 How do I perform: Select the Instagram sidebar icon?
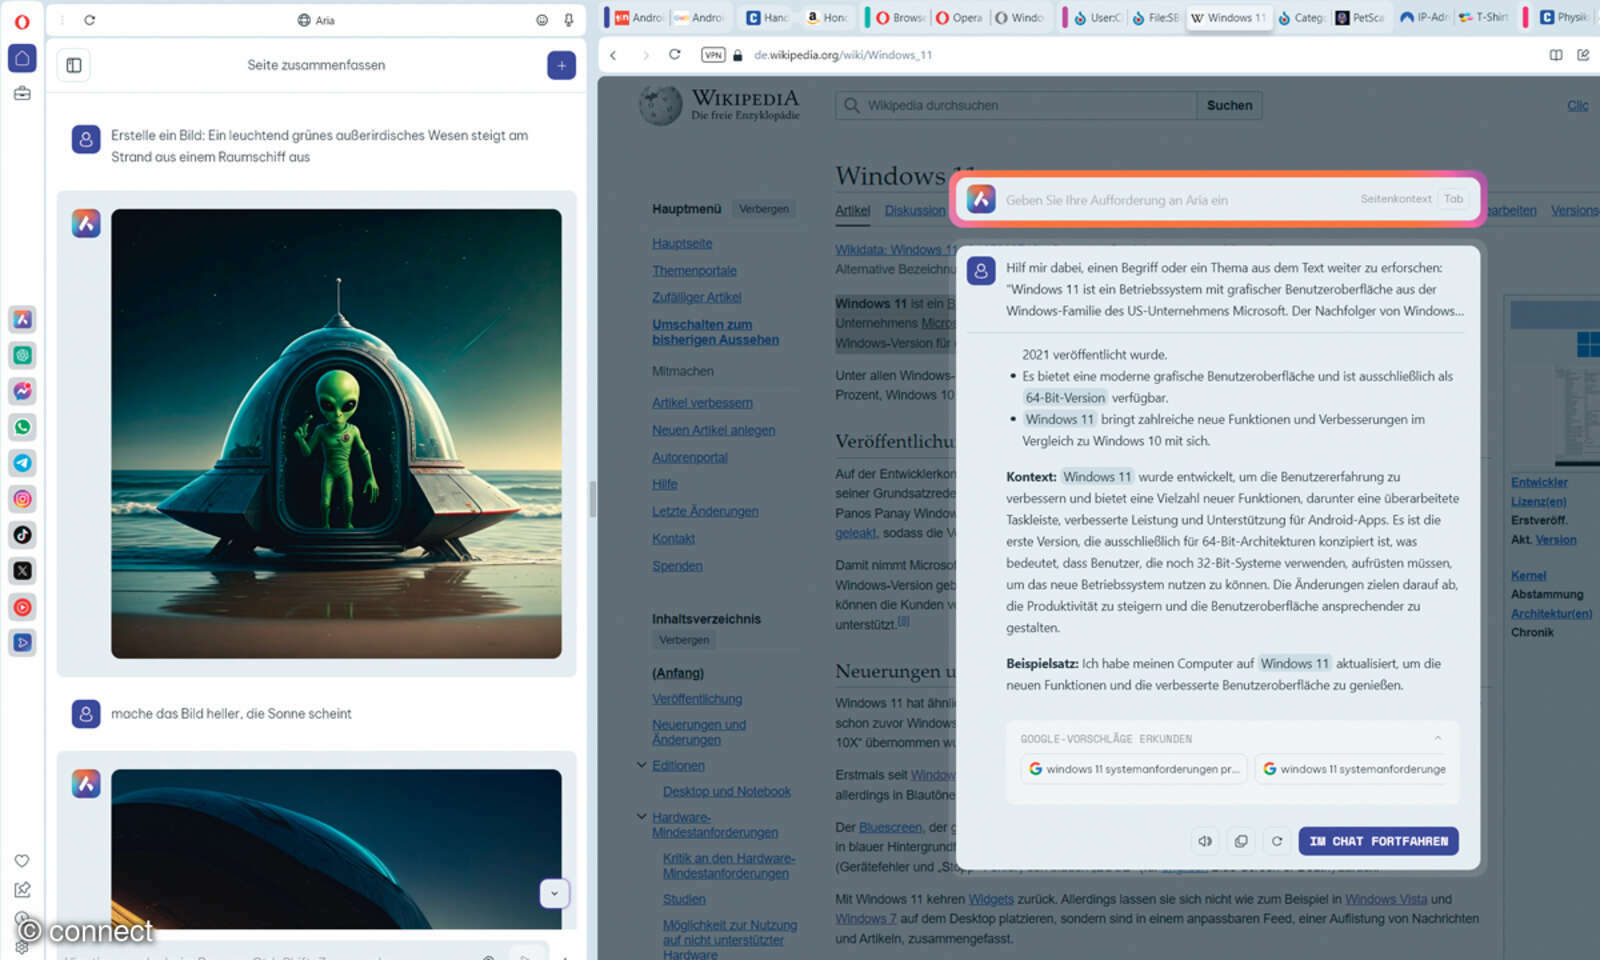pyautogui.click(x=22, y=499)
